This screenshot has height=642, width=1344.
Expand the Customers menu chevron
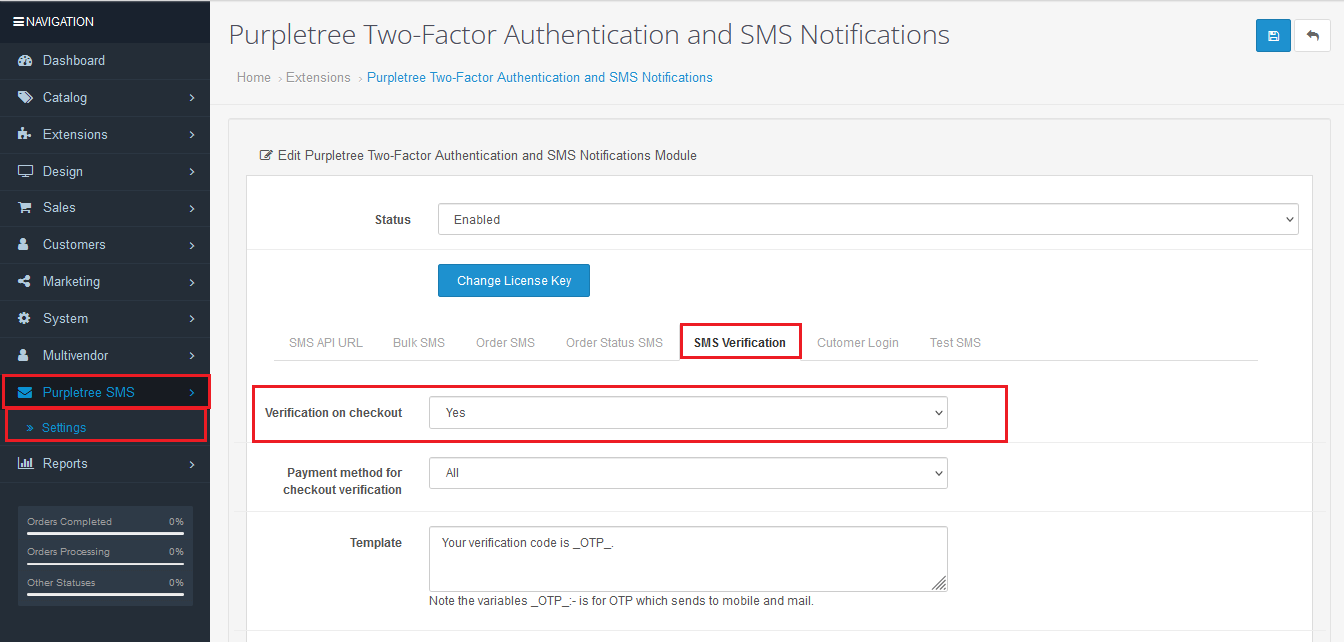[x=191, y=245]
